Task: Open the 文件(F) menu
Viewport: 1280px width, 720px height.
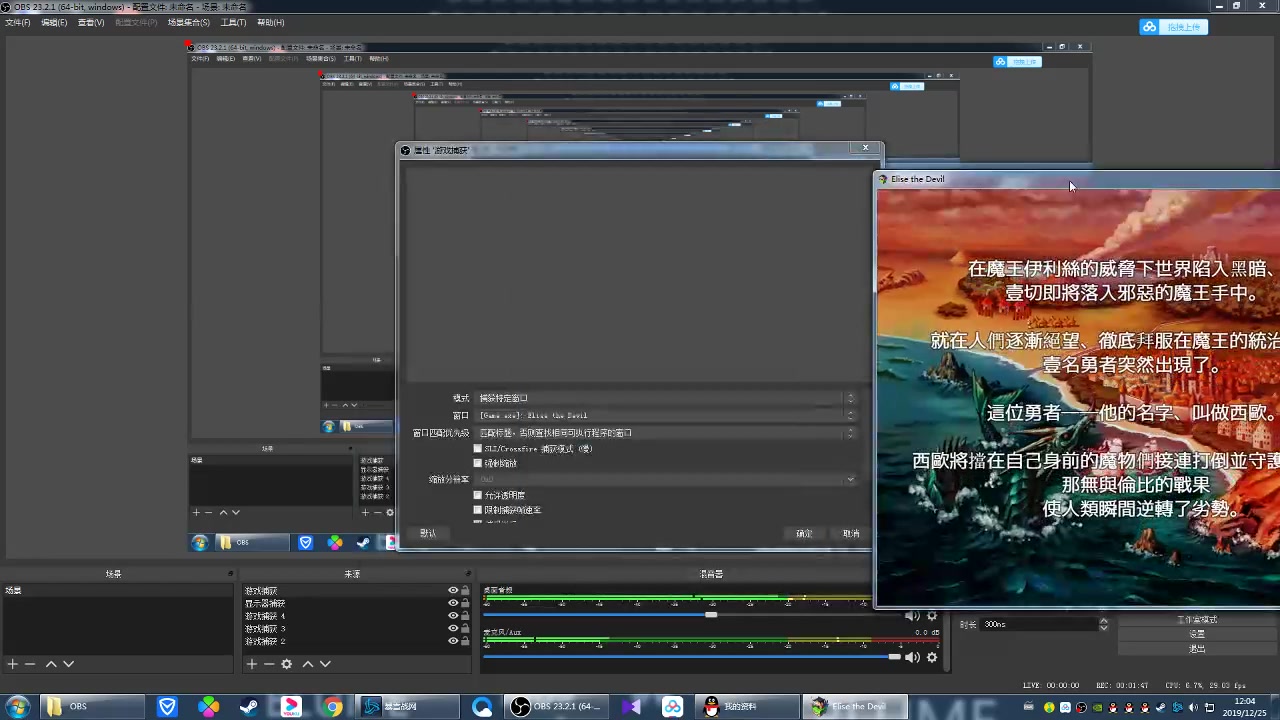Action: click(17, 22)
